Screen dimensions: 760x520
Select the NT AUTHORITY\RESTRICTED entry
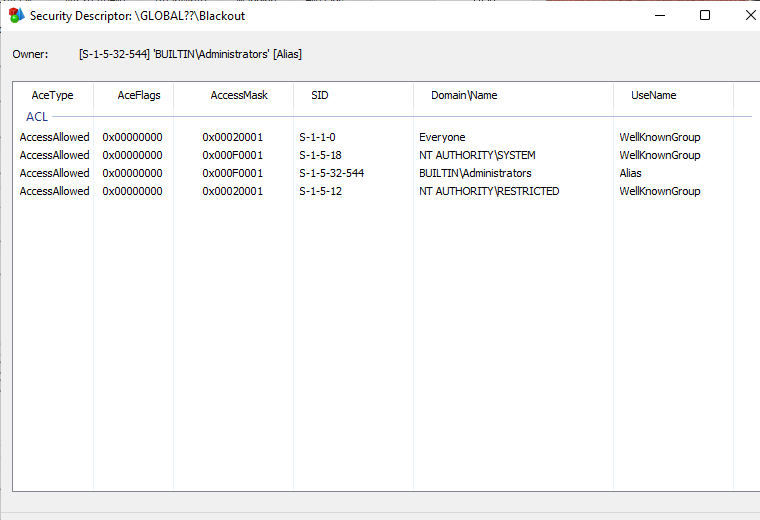tap(489, 191)
